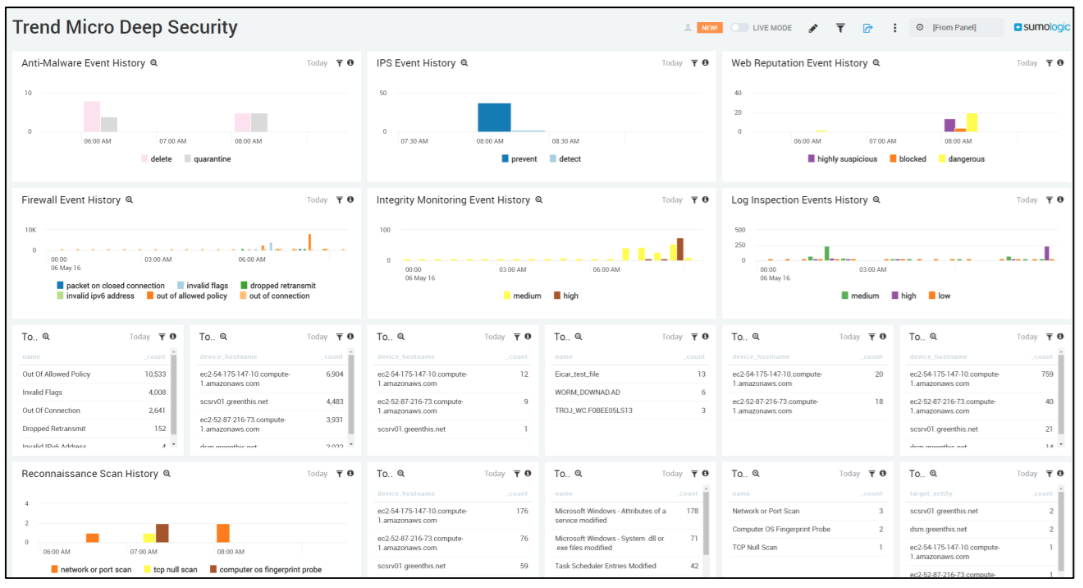The height and width of the screenshot is (588, 1083).
Task: Open Today time range on Firewall panel
Action: pyautogui.click(x=317, y=200)
